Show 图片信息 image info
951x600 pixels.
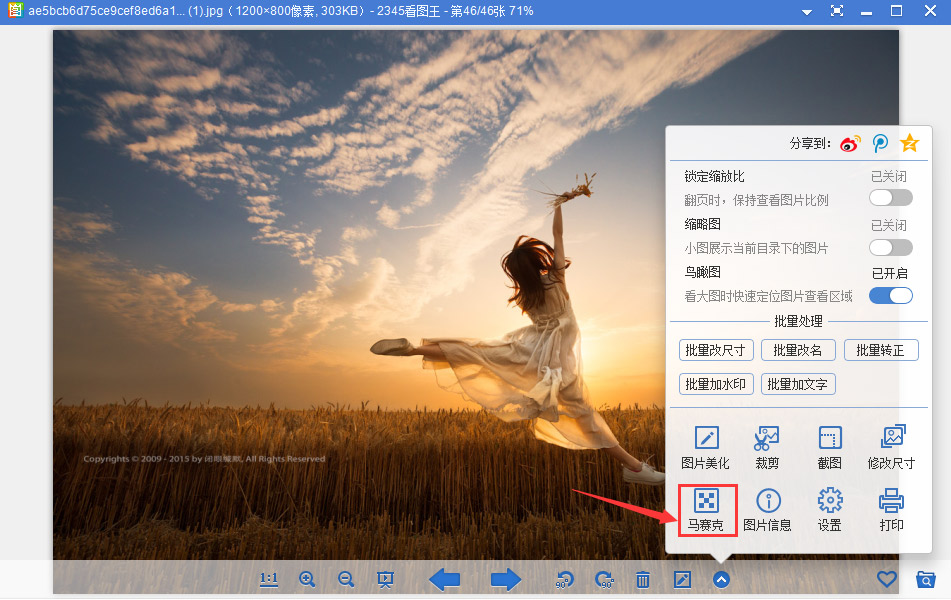click(767, 509)
